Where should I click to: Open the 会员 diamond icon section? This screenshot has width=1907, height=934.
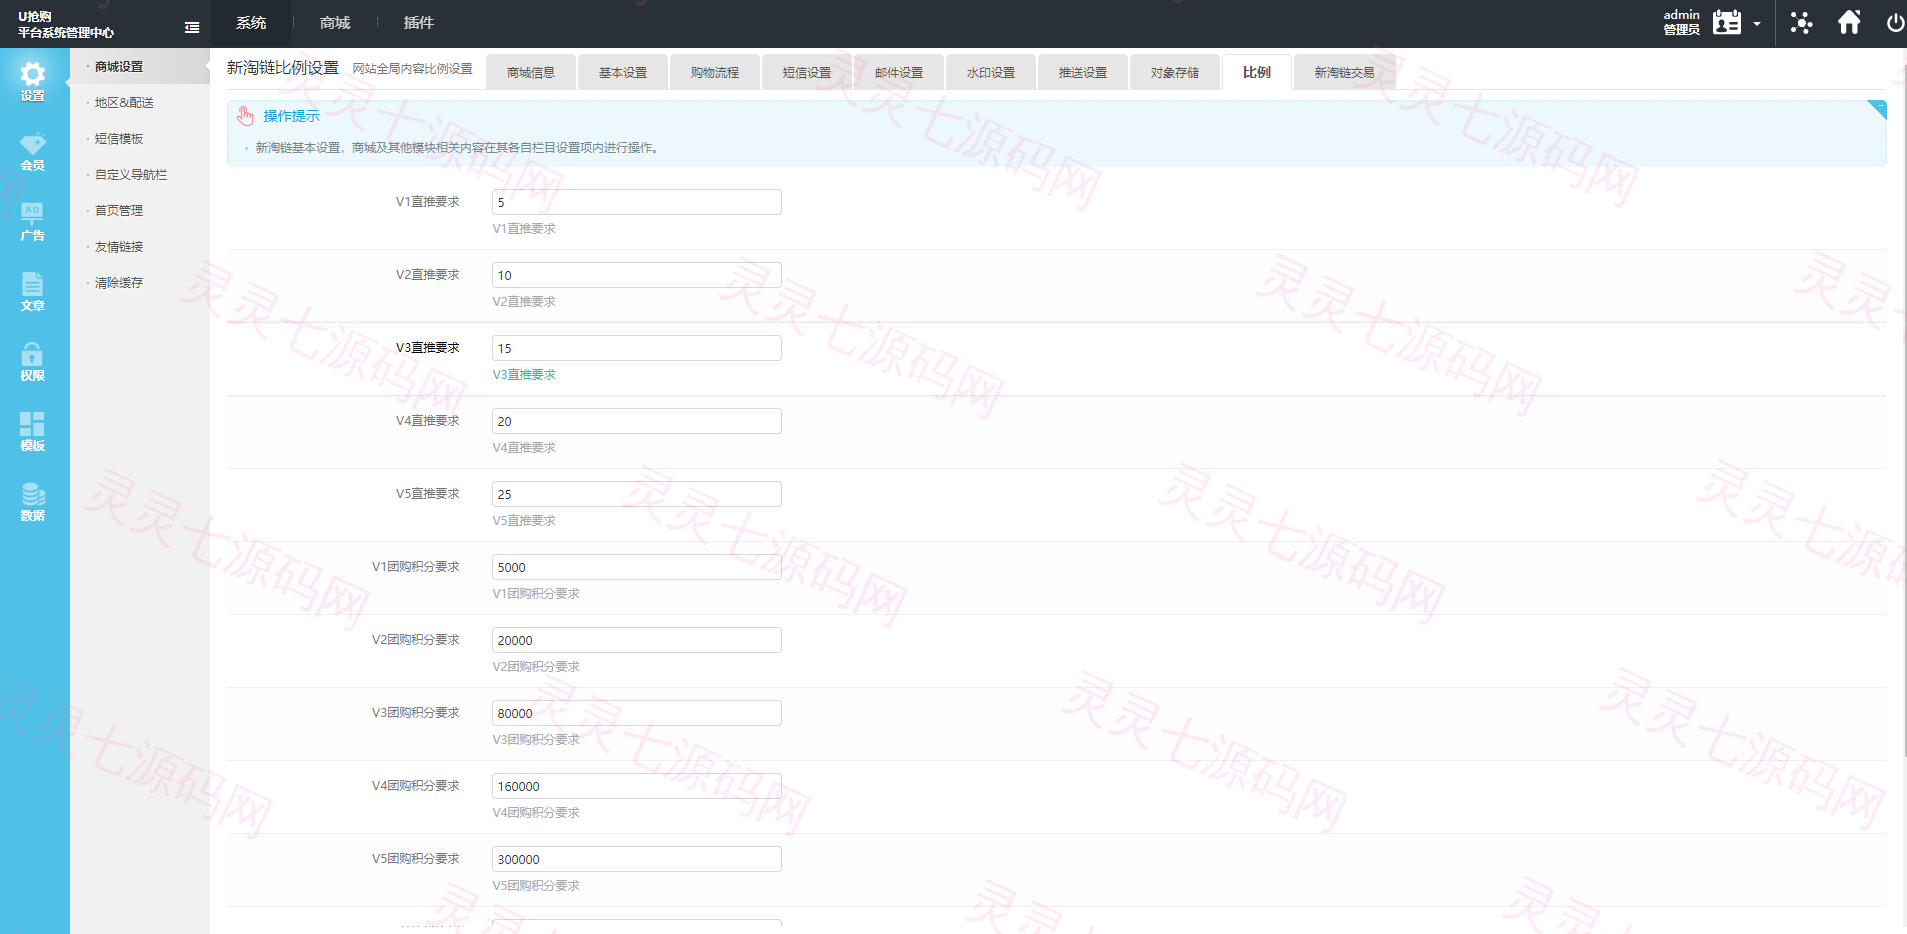(33, 152)
